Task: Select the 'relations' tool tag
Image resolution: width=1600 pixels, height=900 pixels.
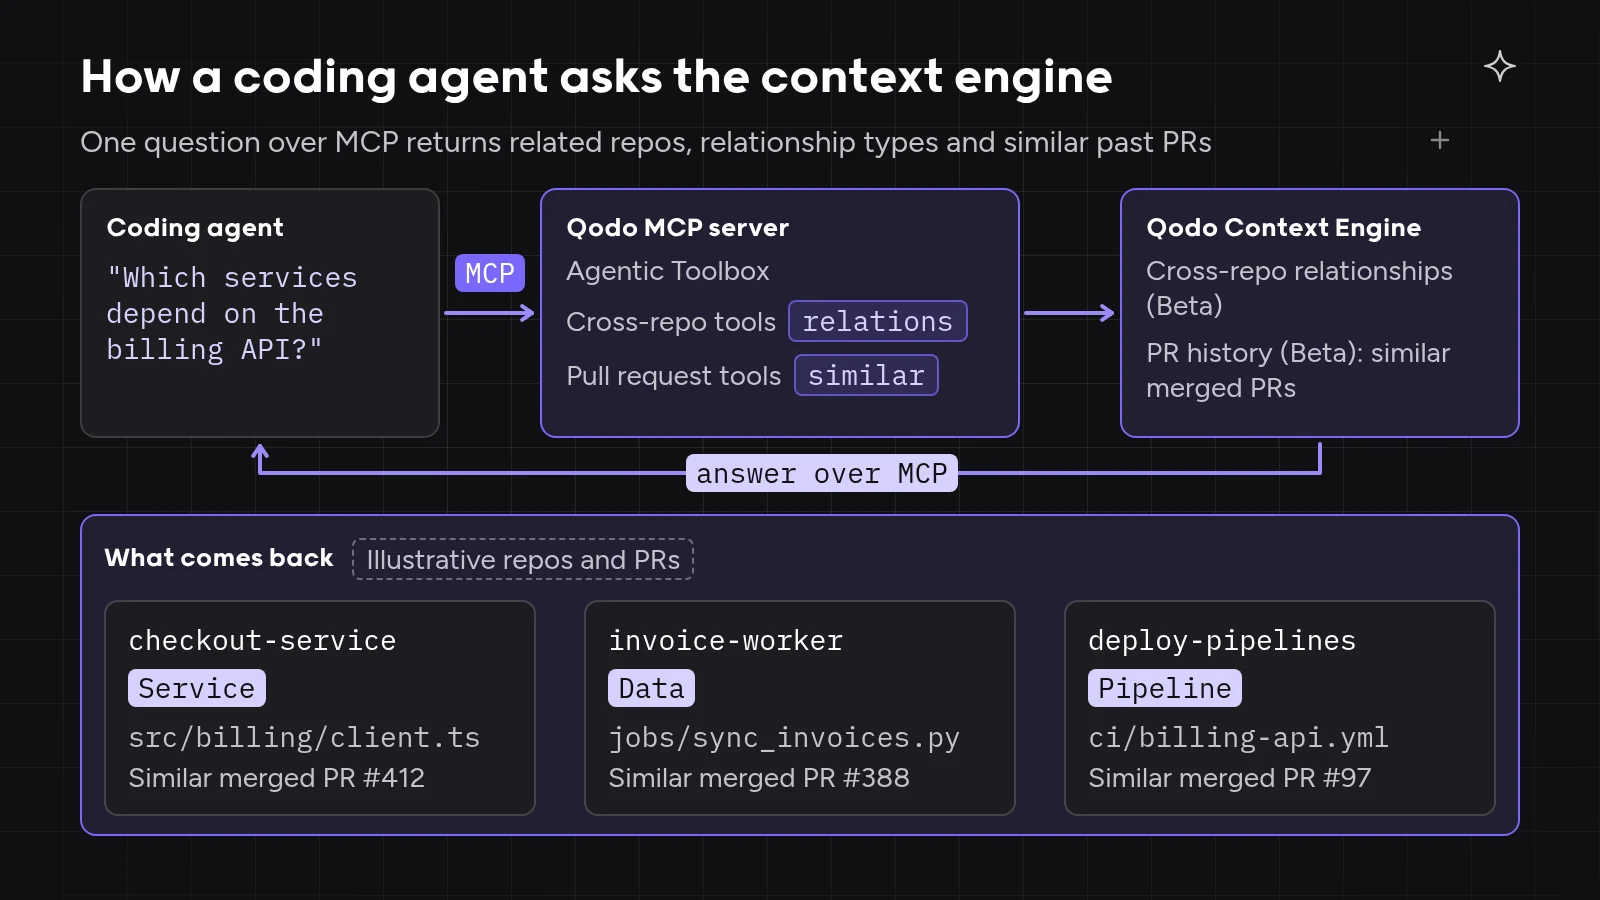Action: 878,321
